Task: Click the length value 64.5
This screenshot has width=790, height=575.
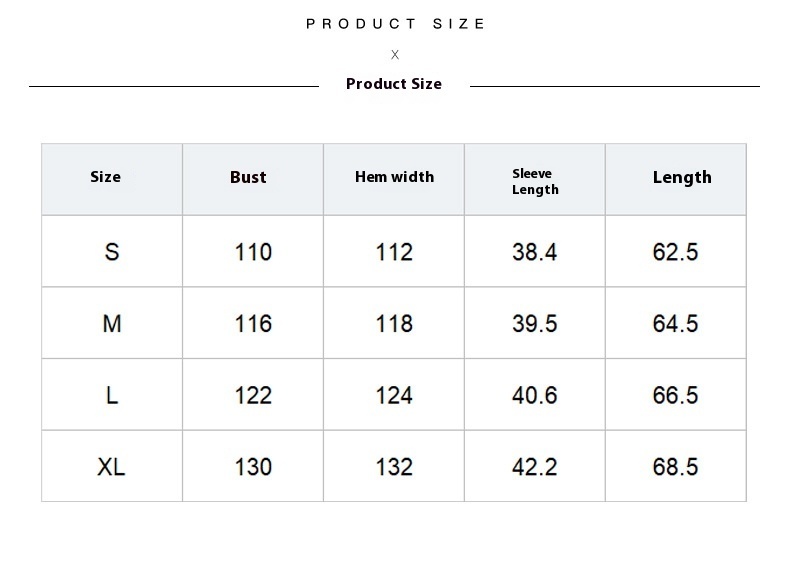Action: pos(675,323)
